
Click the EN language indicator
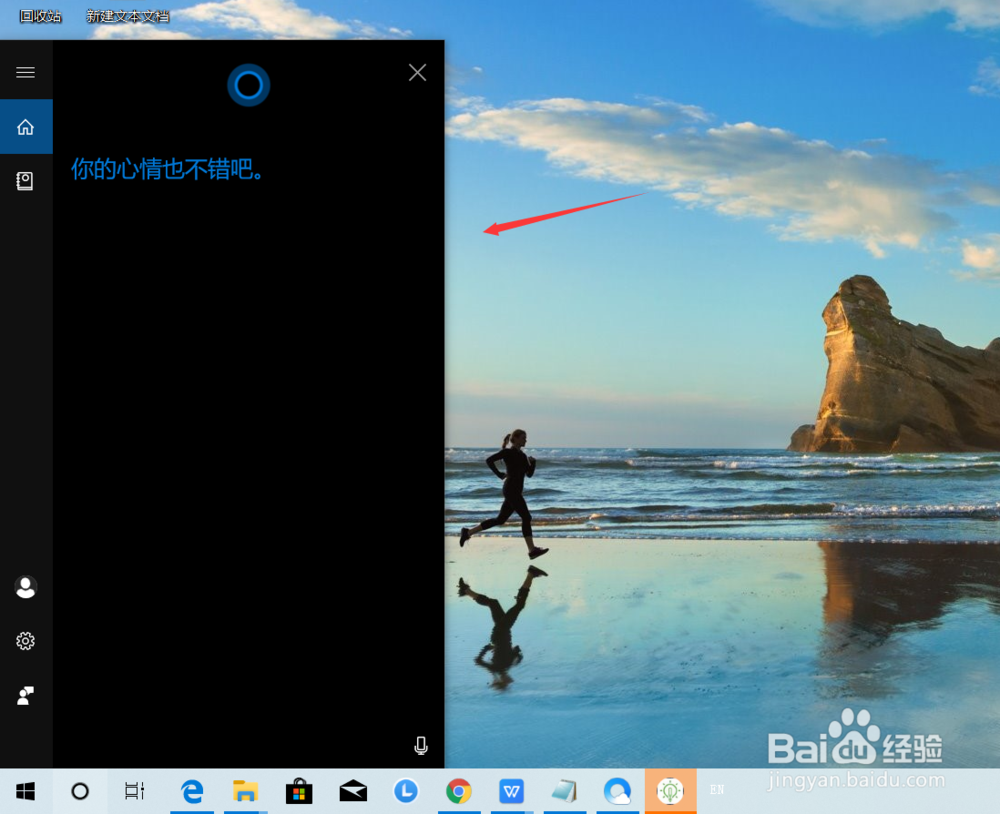tap(717, 790)
